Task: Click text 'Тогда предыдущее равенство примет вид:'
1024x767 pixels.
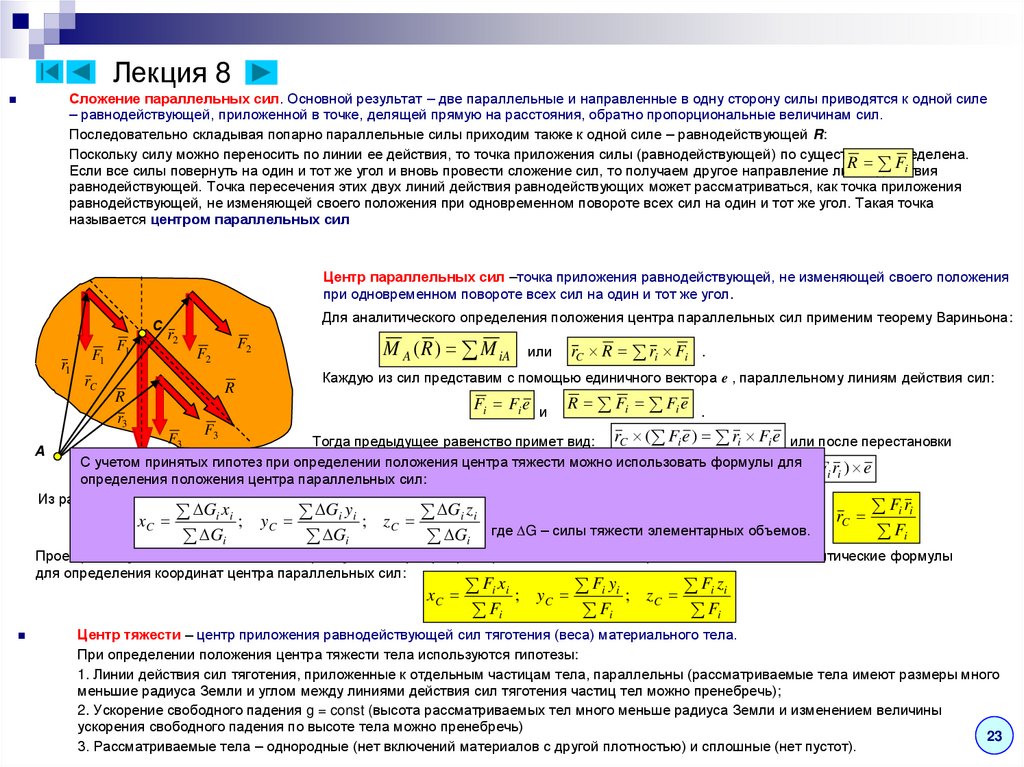Action: coord(453,442)
